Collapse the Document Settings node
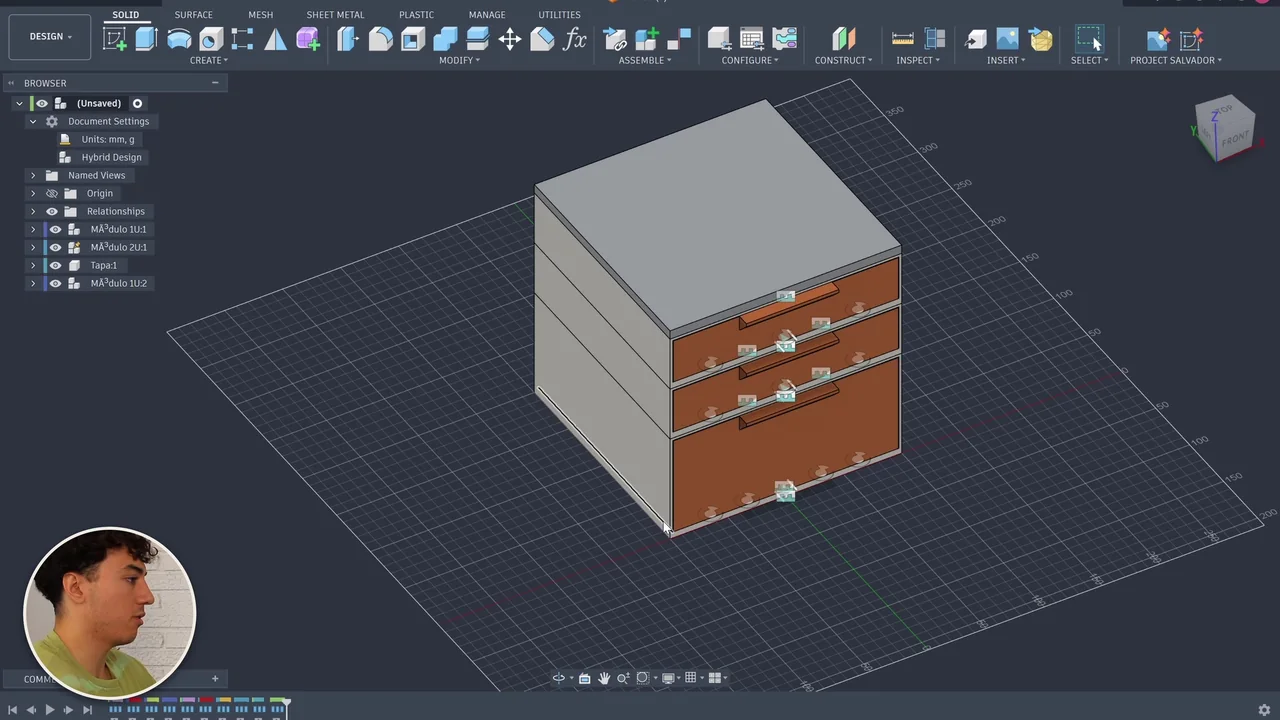 coord(32,121)
